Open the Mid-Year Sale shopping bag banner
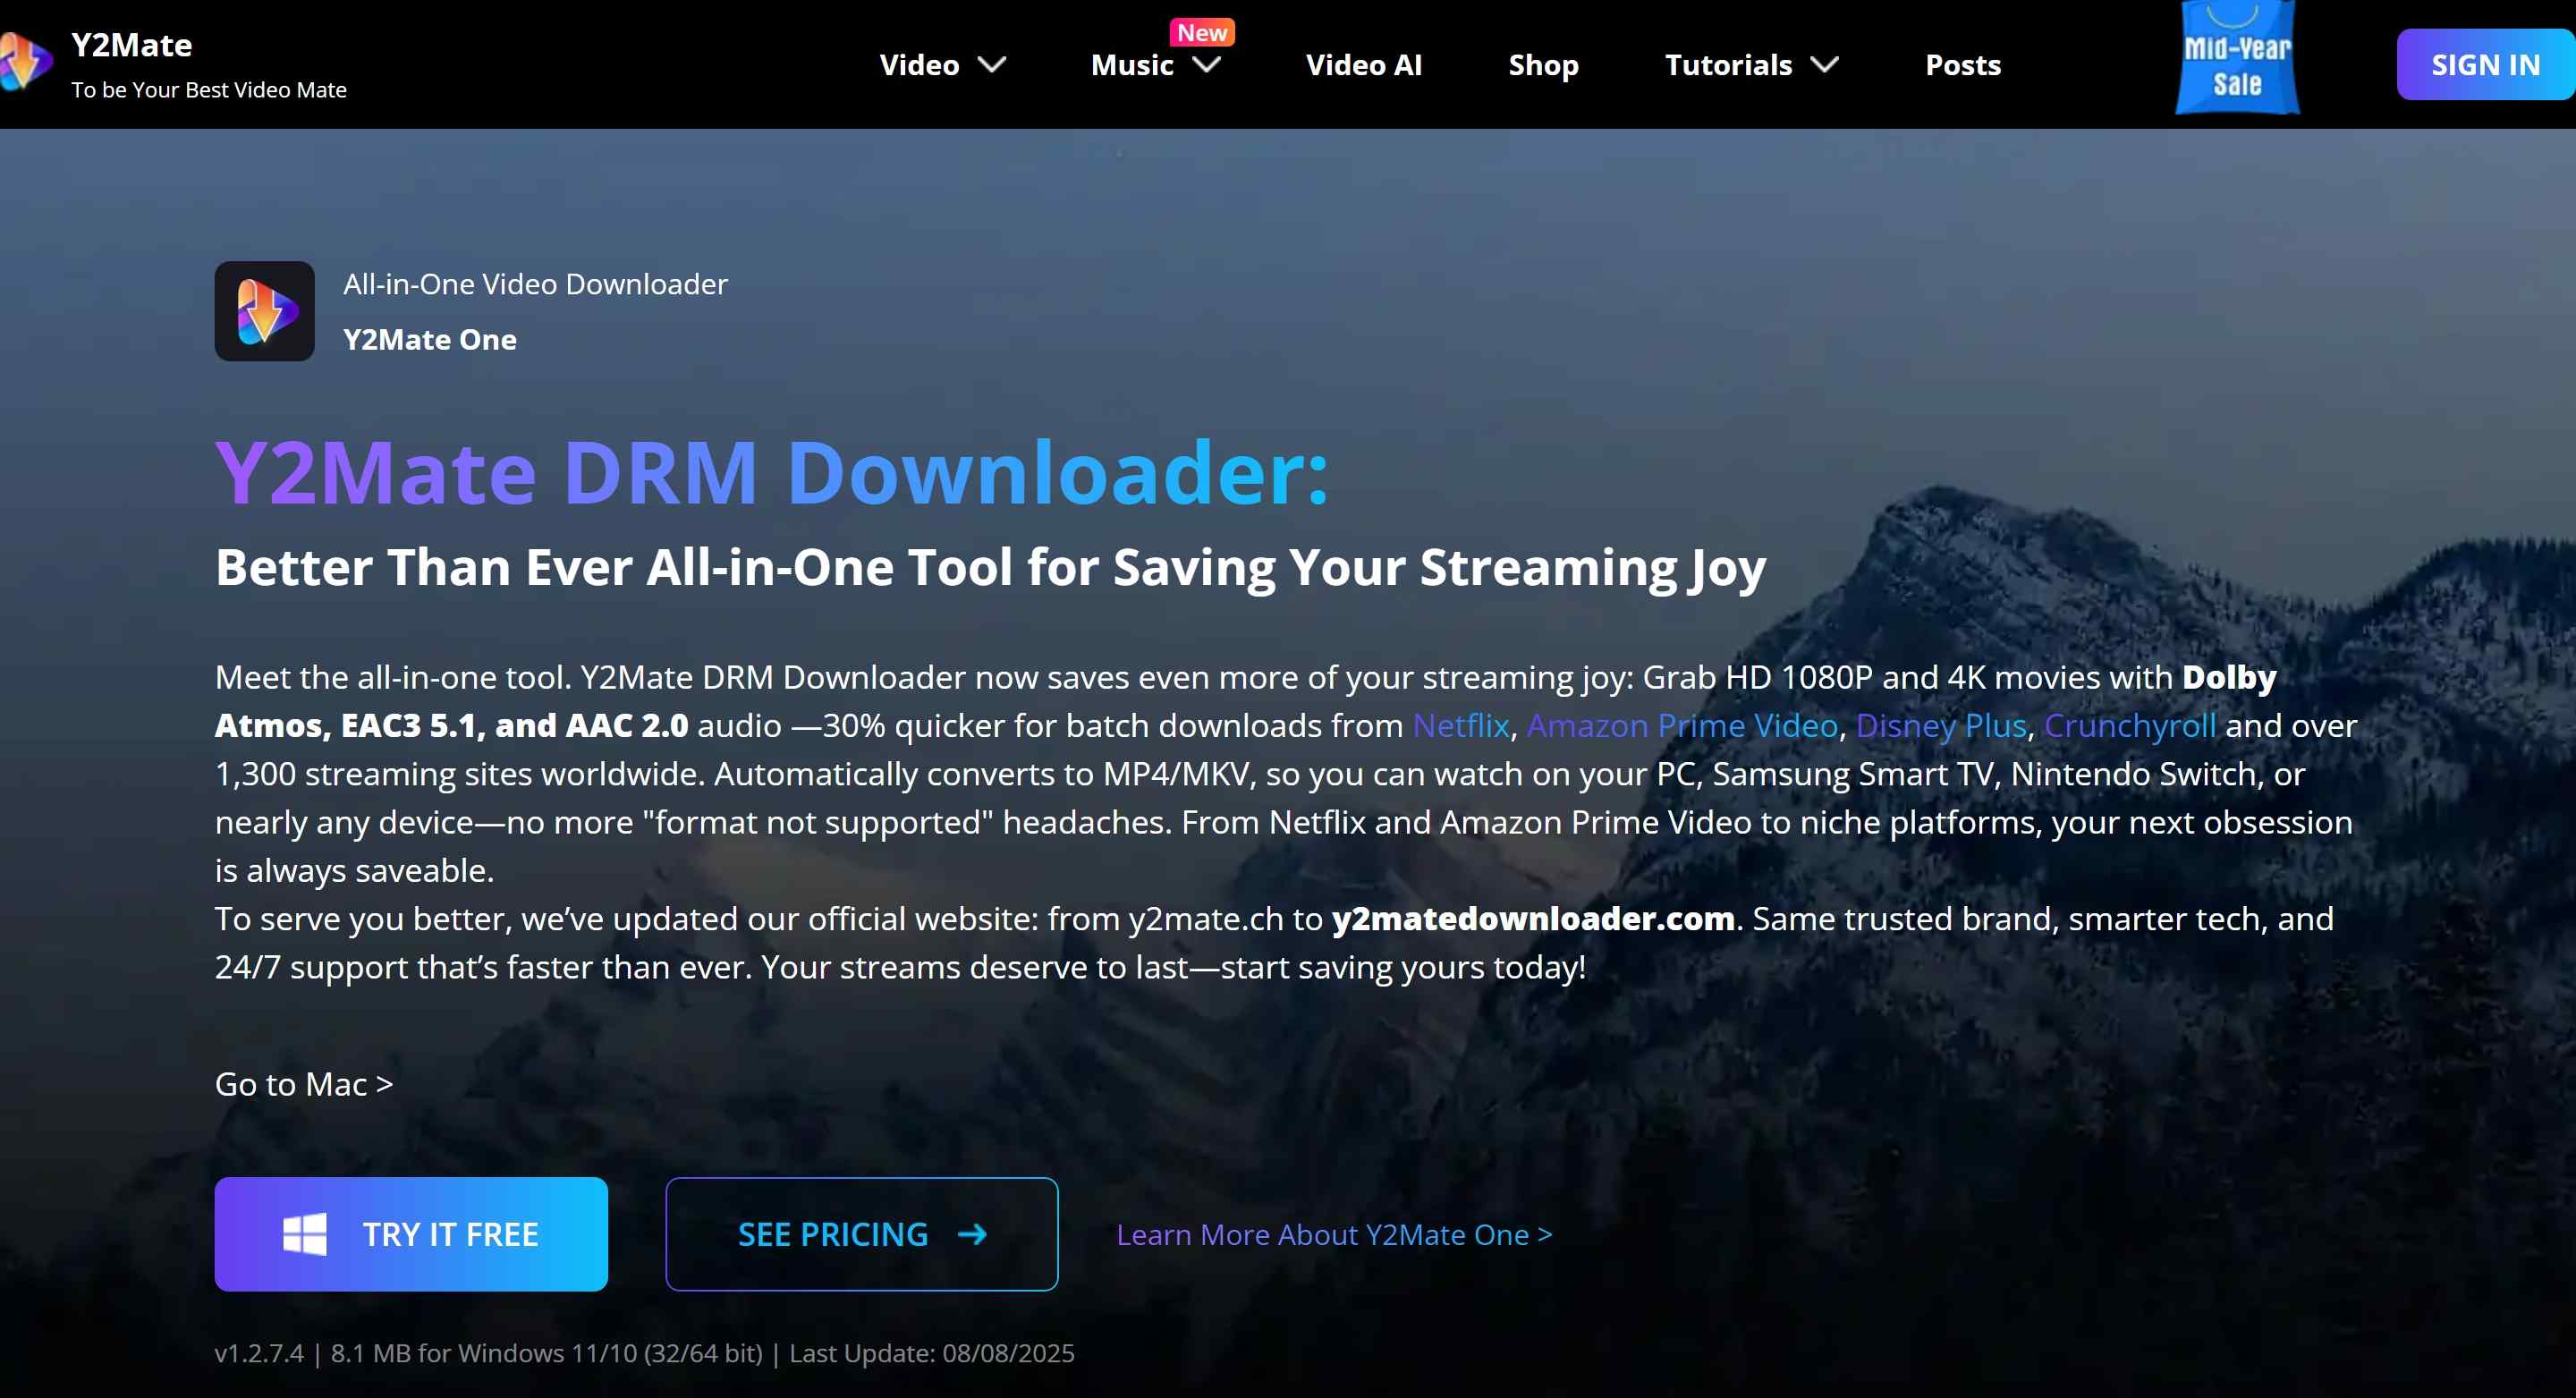This screenshot has width=2576, height=1398. click(x=2237, y=58)
